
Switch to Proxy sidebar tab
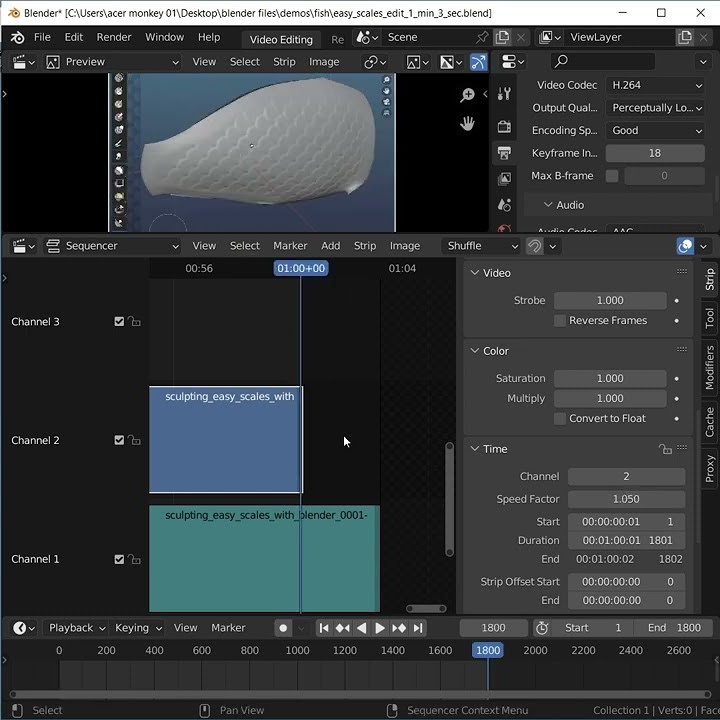click(710, 469)
